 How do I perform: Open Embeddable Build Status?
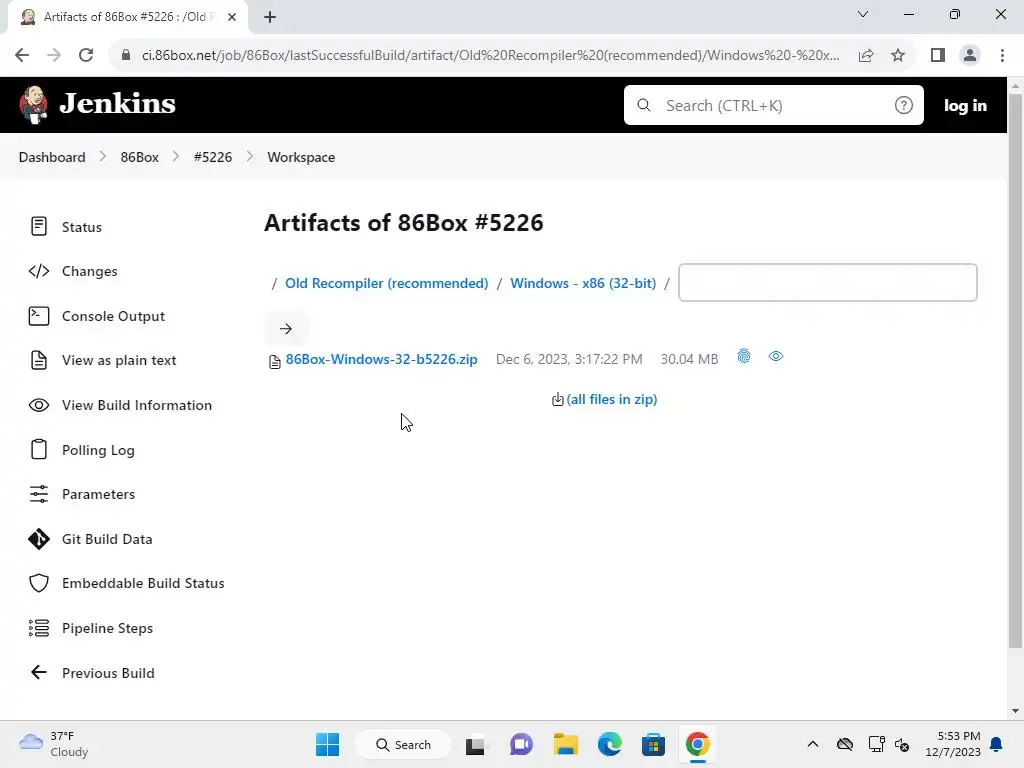[x=143, y=583]
